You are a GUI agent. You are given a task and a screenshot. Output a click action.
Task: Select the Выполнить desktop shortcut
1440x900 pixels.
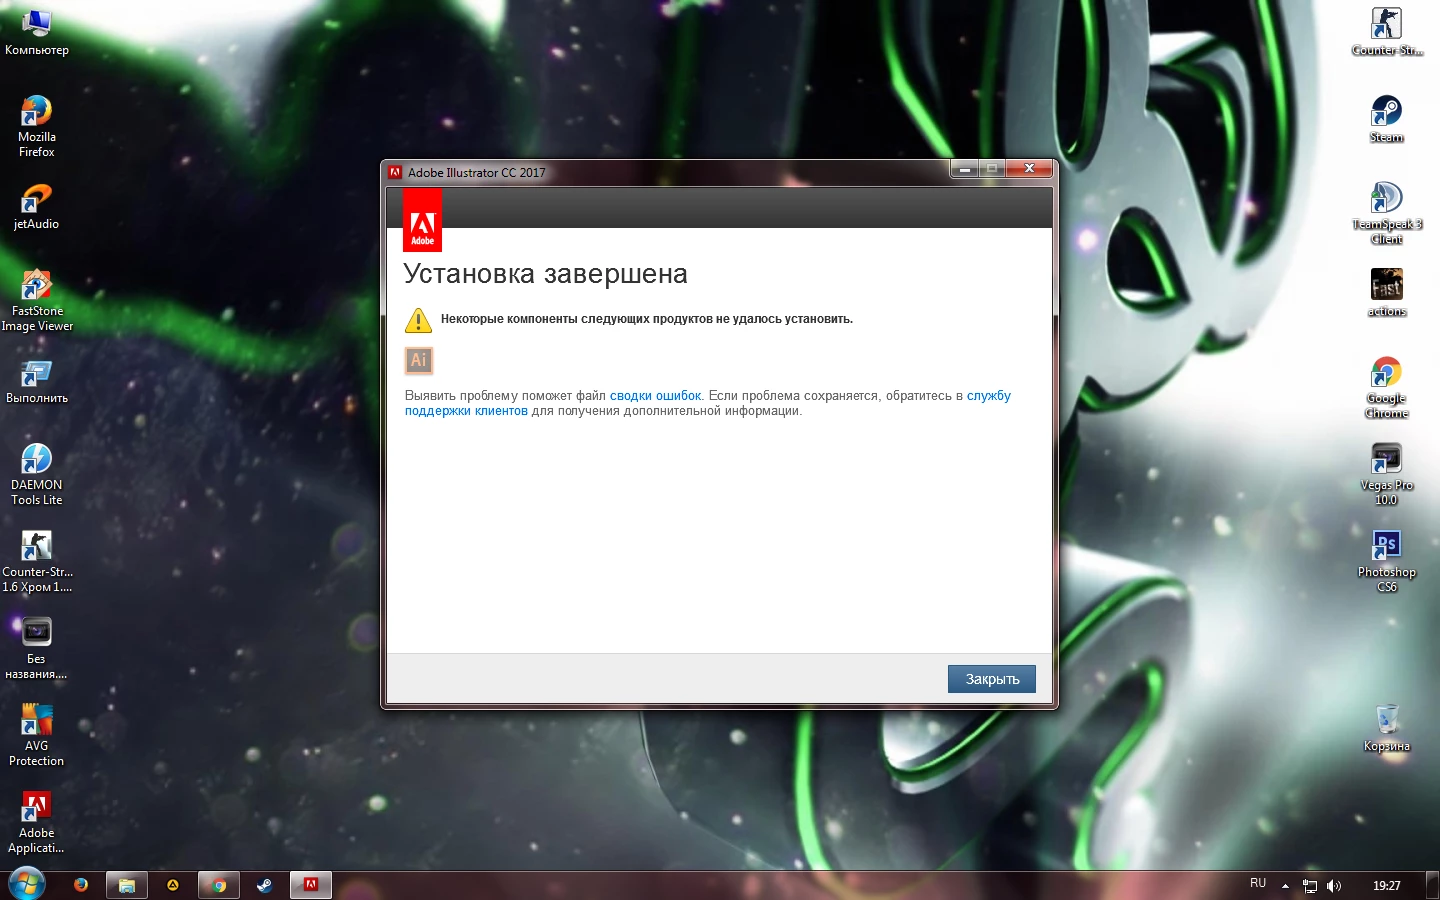pyautogui.click(x=37, y=382)
